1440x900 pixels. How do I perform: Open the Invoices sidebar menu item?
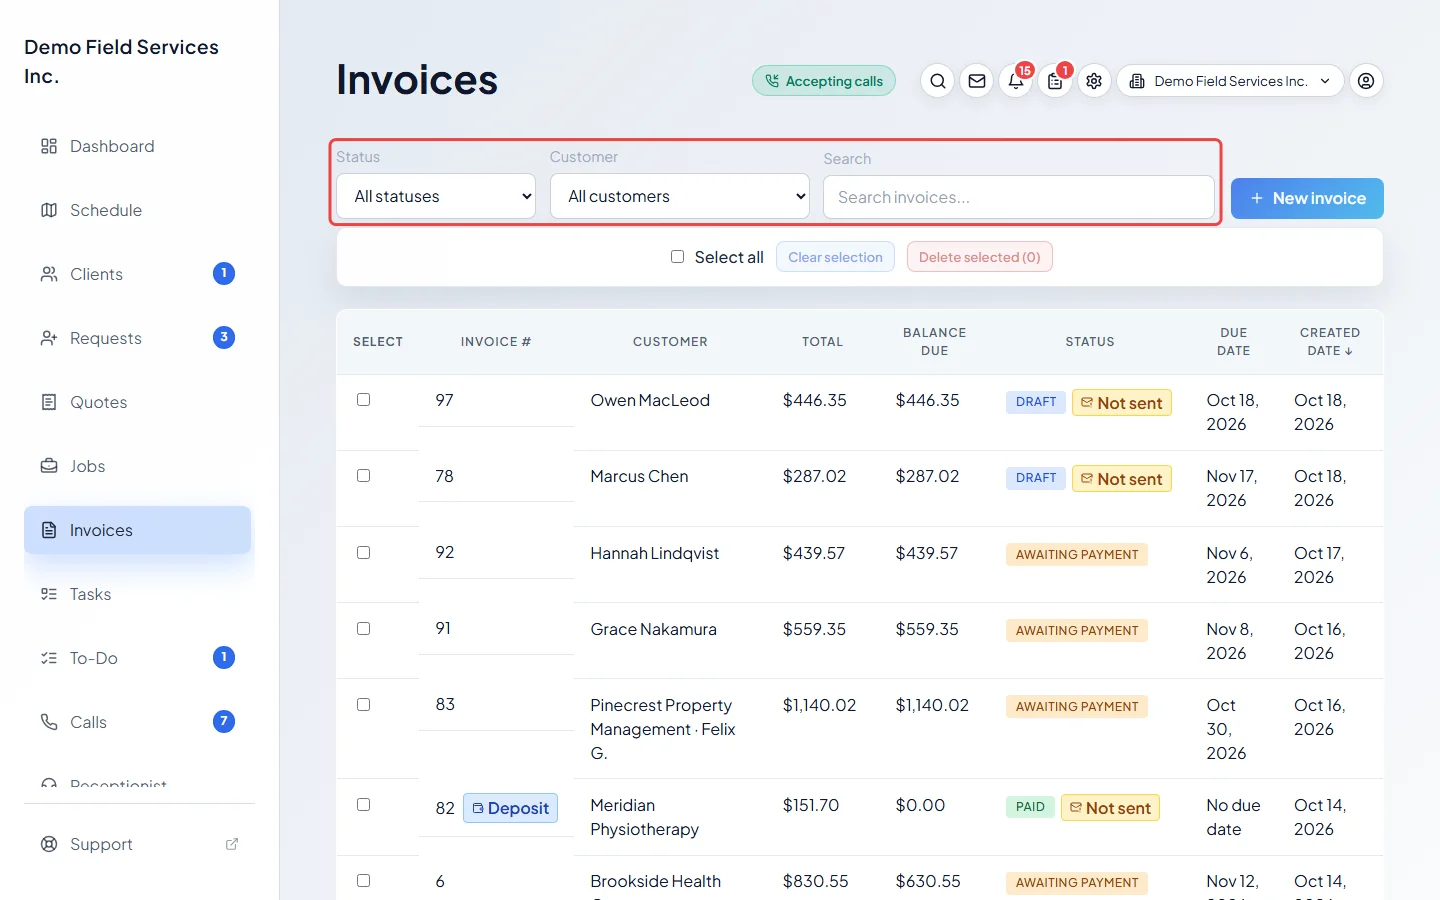(x=138, y=530)
